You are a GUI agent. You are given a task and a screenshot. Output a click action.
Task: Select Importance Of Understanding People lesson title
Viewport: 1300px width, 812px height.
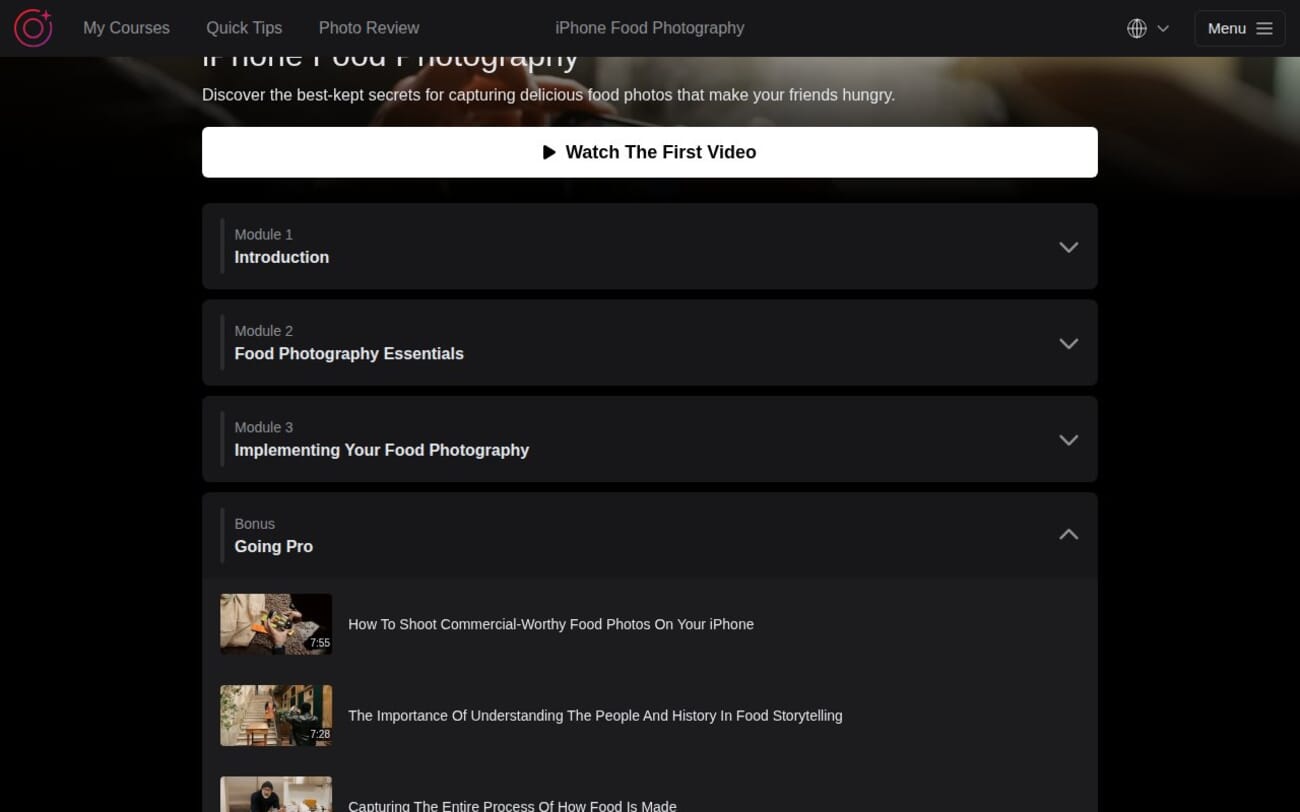pos(594,715)
